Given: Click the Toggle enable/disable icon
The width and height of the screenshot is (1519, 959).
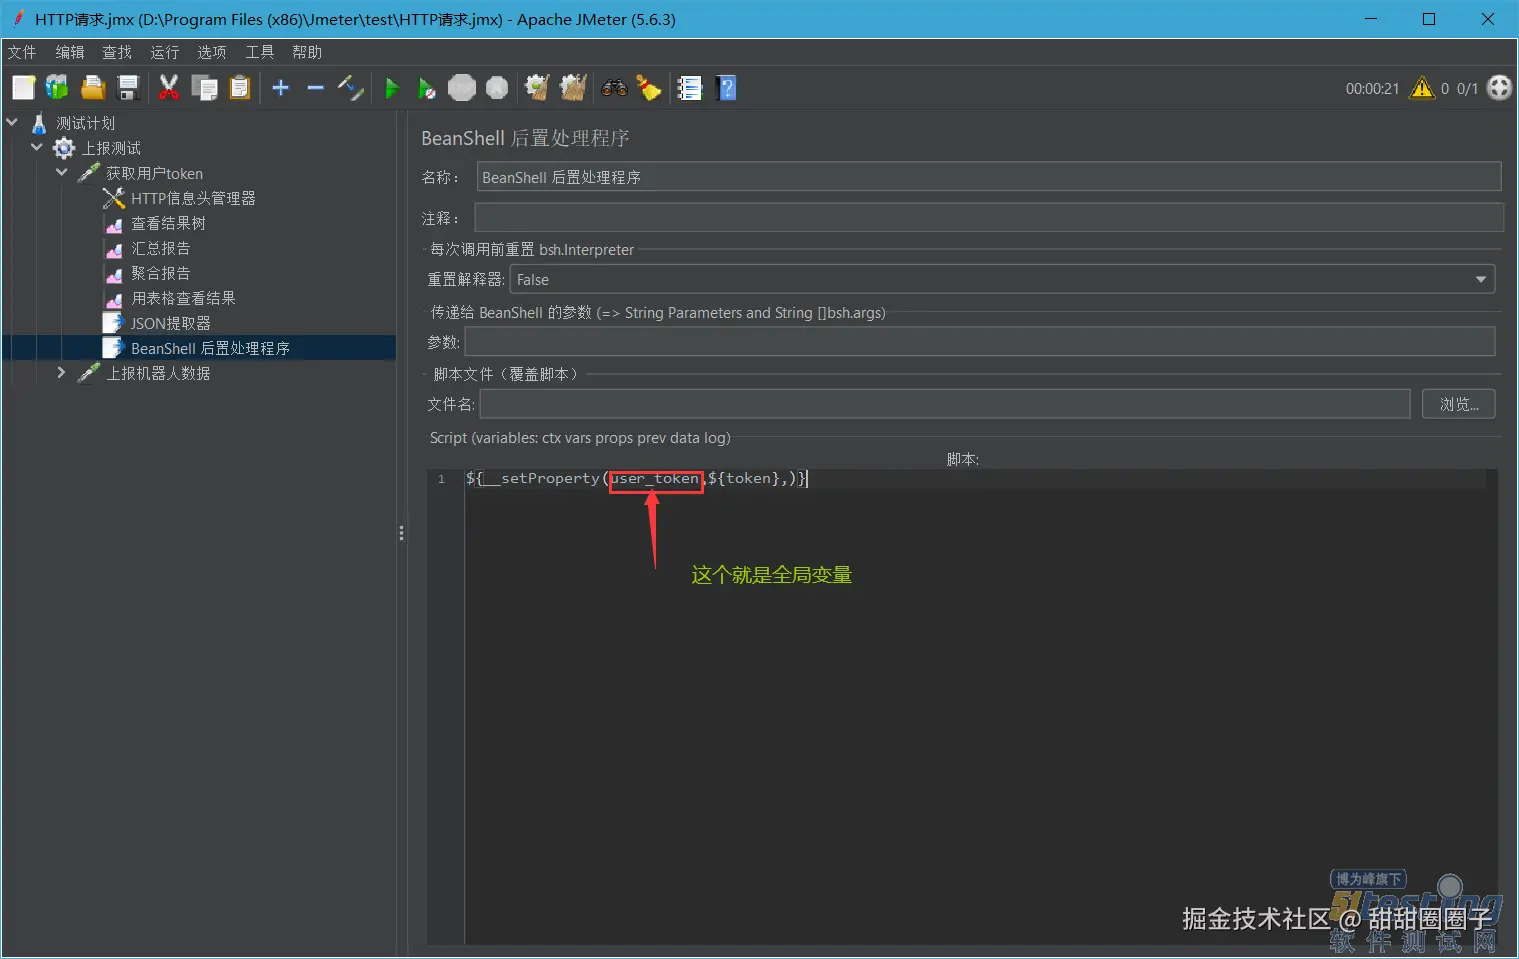Looking at the screenshot, I should click(351, 88).
